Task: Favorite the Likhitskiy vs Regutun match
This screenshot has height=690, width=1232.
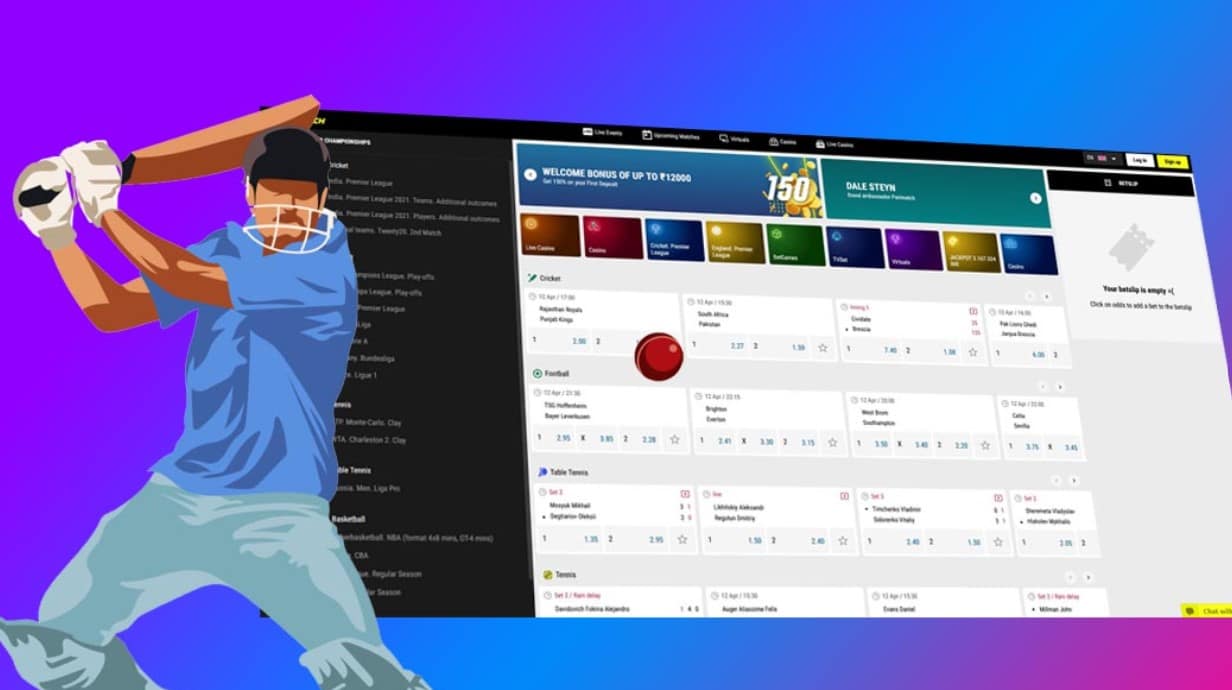Action: pyautogui.click(x=843, y=541)
